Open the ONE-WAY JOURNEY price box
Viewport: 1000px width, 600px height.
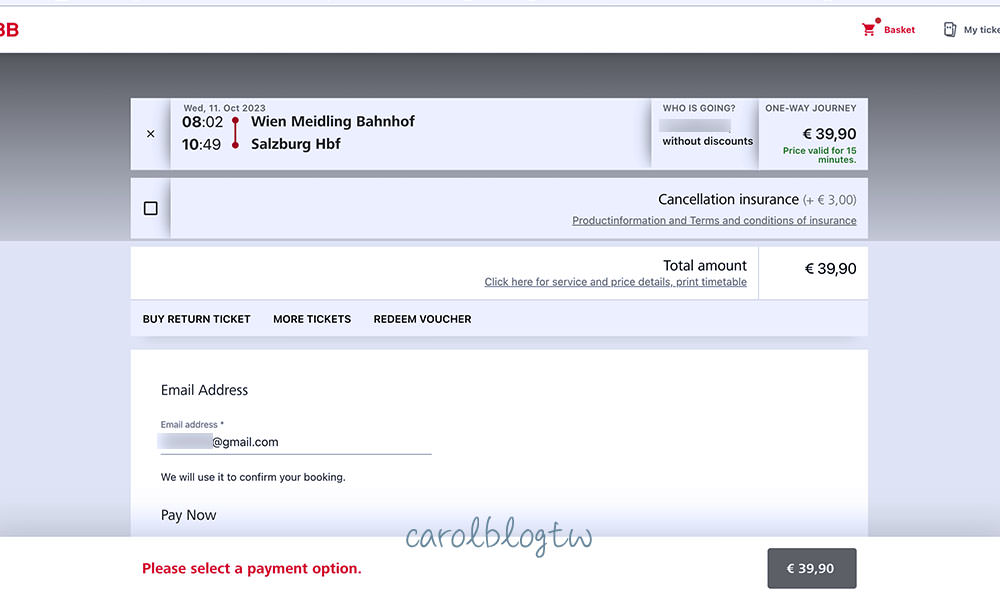pos(813,133)
